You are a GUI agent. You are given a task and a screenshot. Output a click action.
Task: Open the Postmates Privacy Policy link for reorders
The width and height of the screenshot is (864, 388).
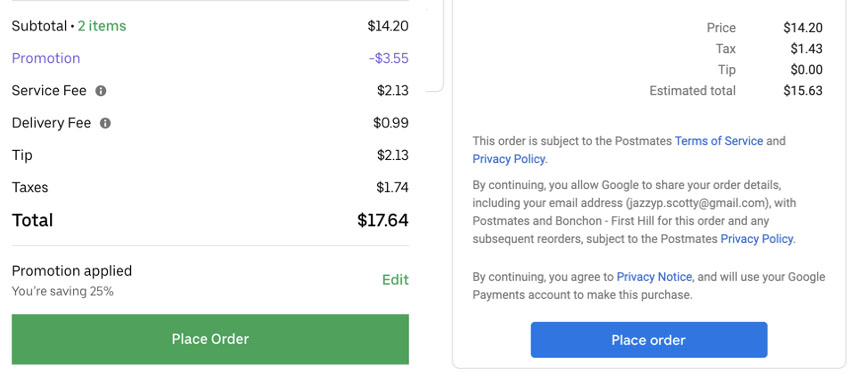[x=757, y=239]
